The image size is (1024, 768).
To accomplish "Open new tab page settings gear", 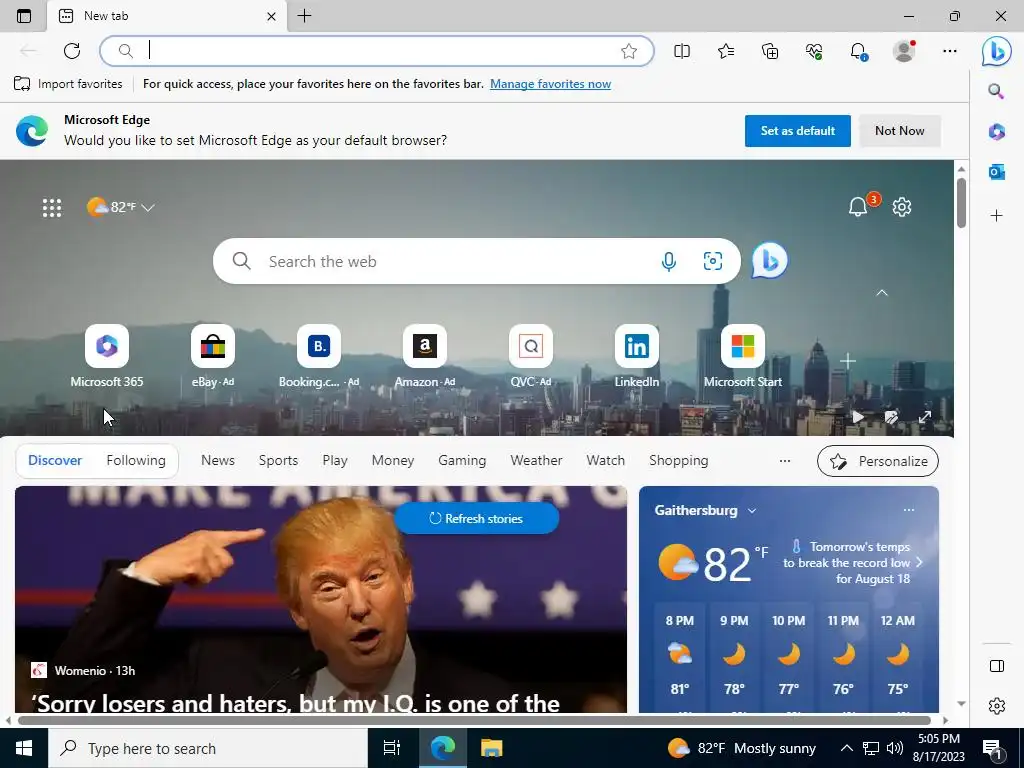I will pos(902,207).
